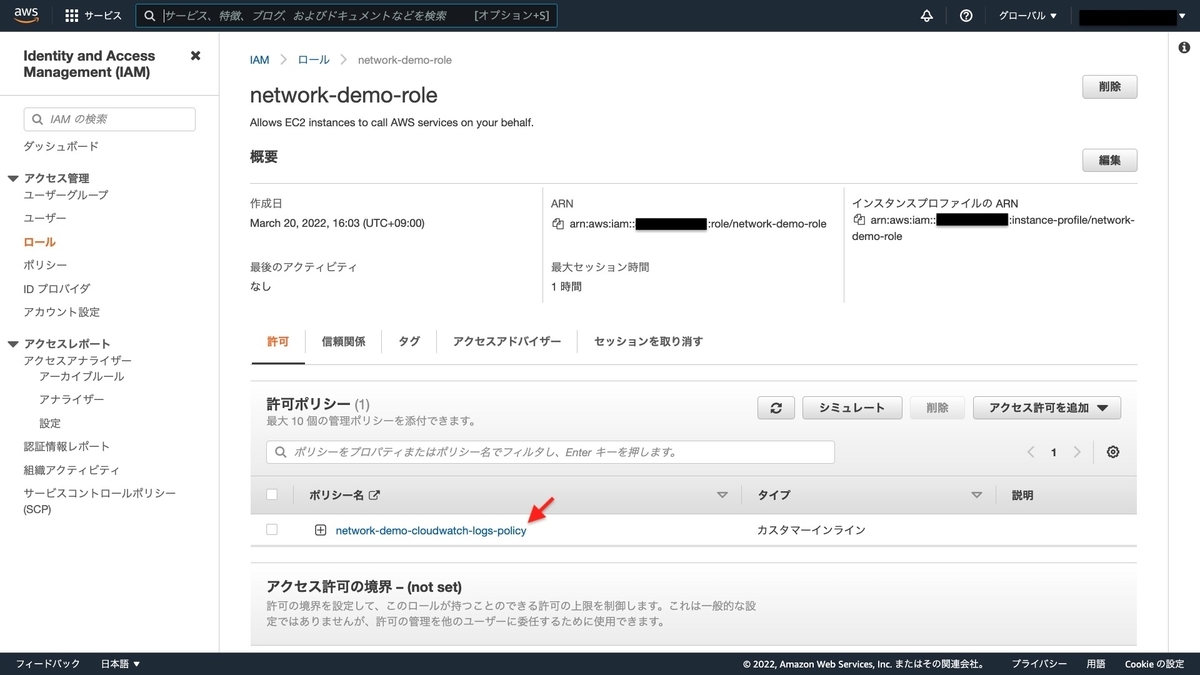Open the アクセス許可を追加 dropdown button

[1047, 408]
